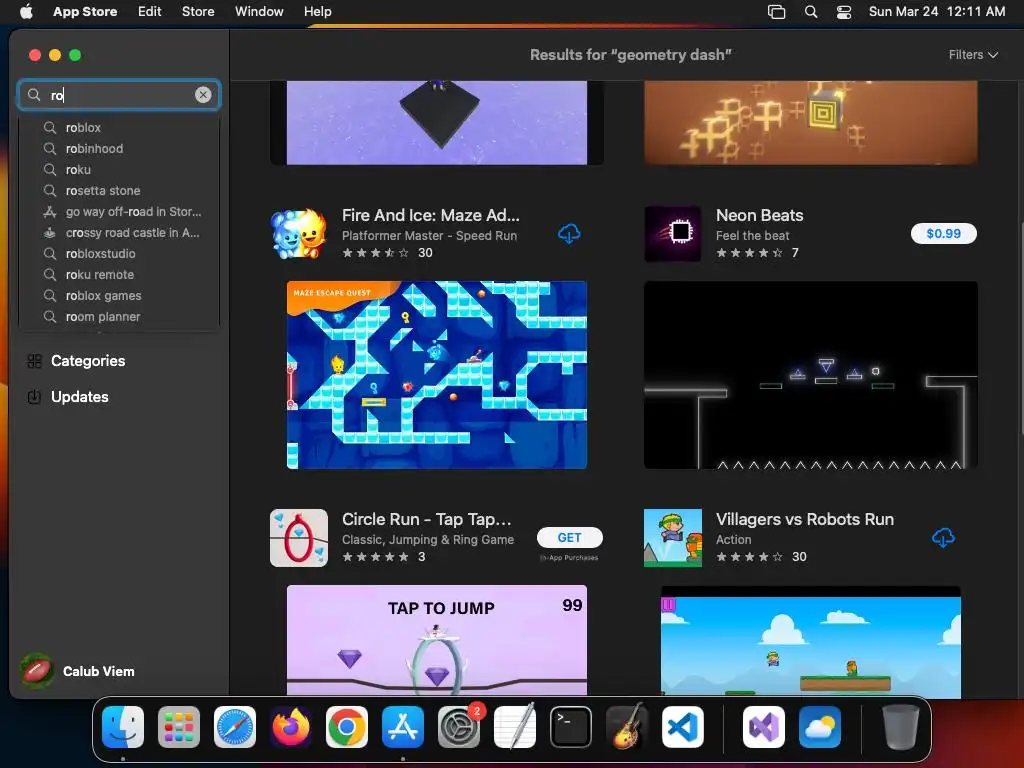This screenshot has height=768, width=1024.
Task: Buy Neon Beats for $0.99
Action: [x=943, y=234]
